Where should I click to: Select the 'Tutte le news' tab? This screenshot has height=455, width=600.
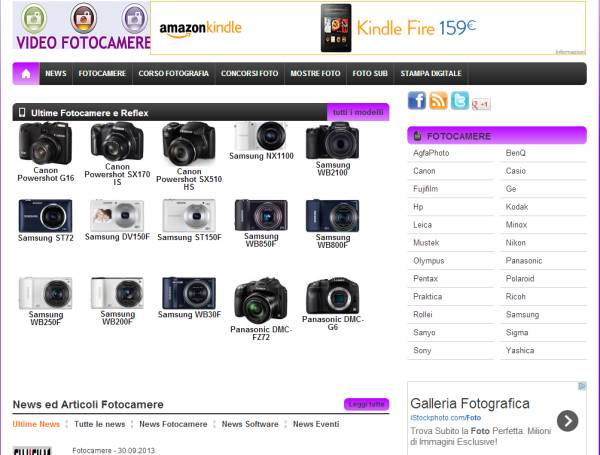click(99, 424)
